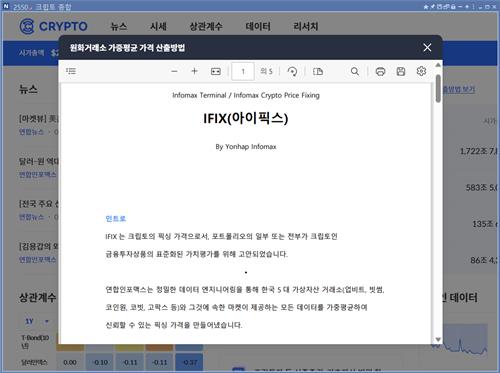The width and height of the screenshot is (500, 373).
Task: Open the 상관계수 menu item
Action: 206,26
